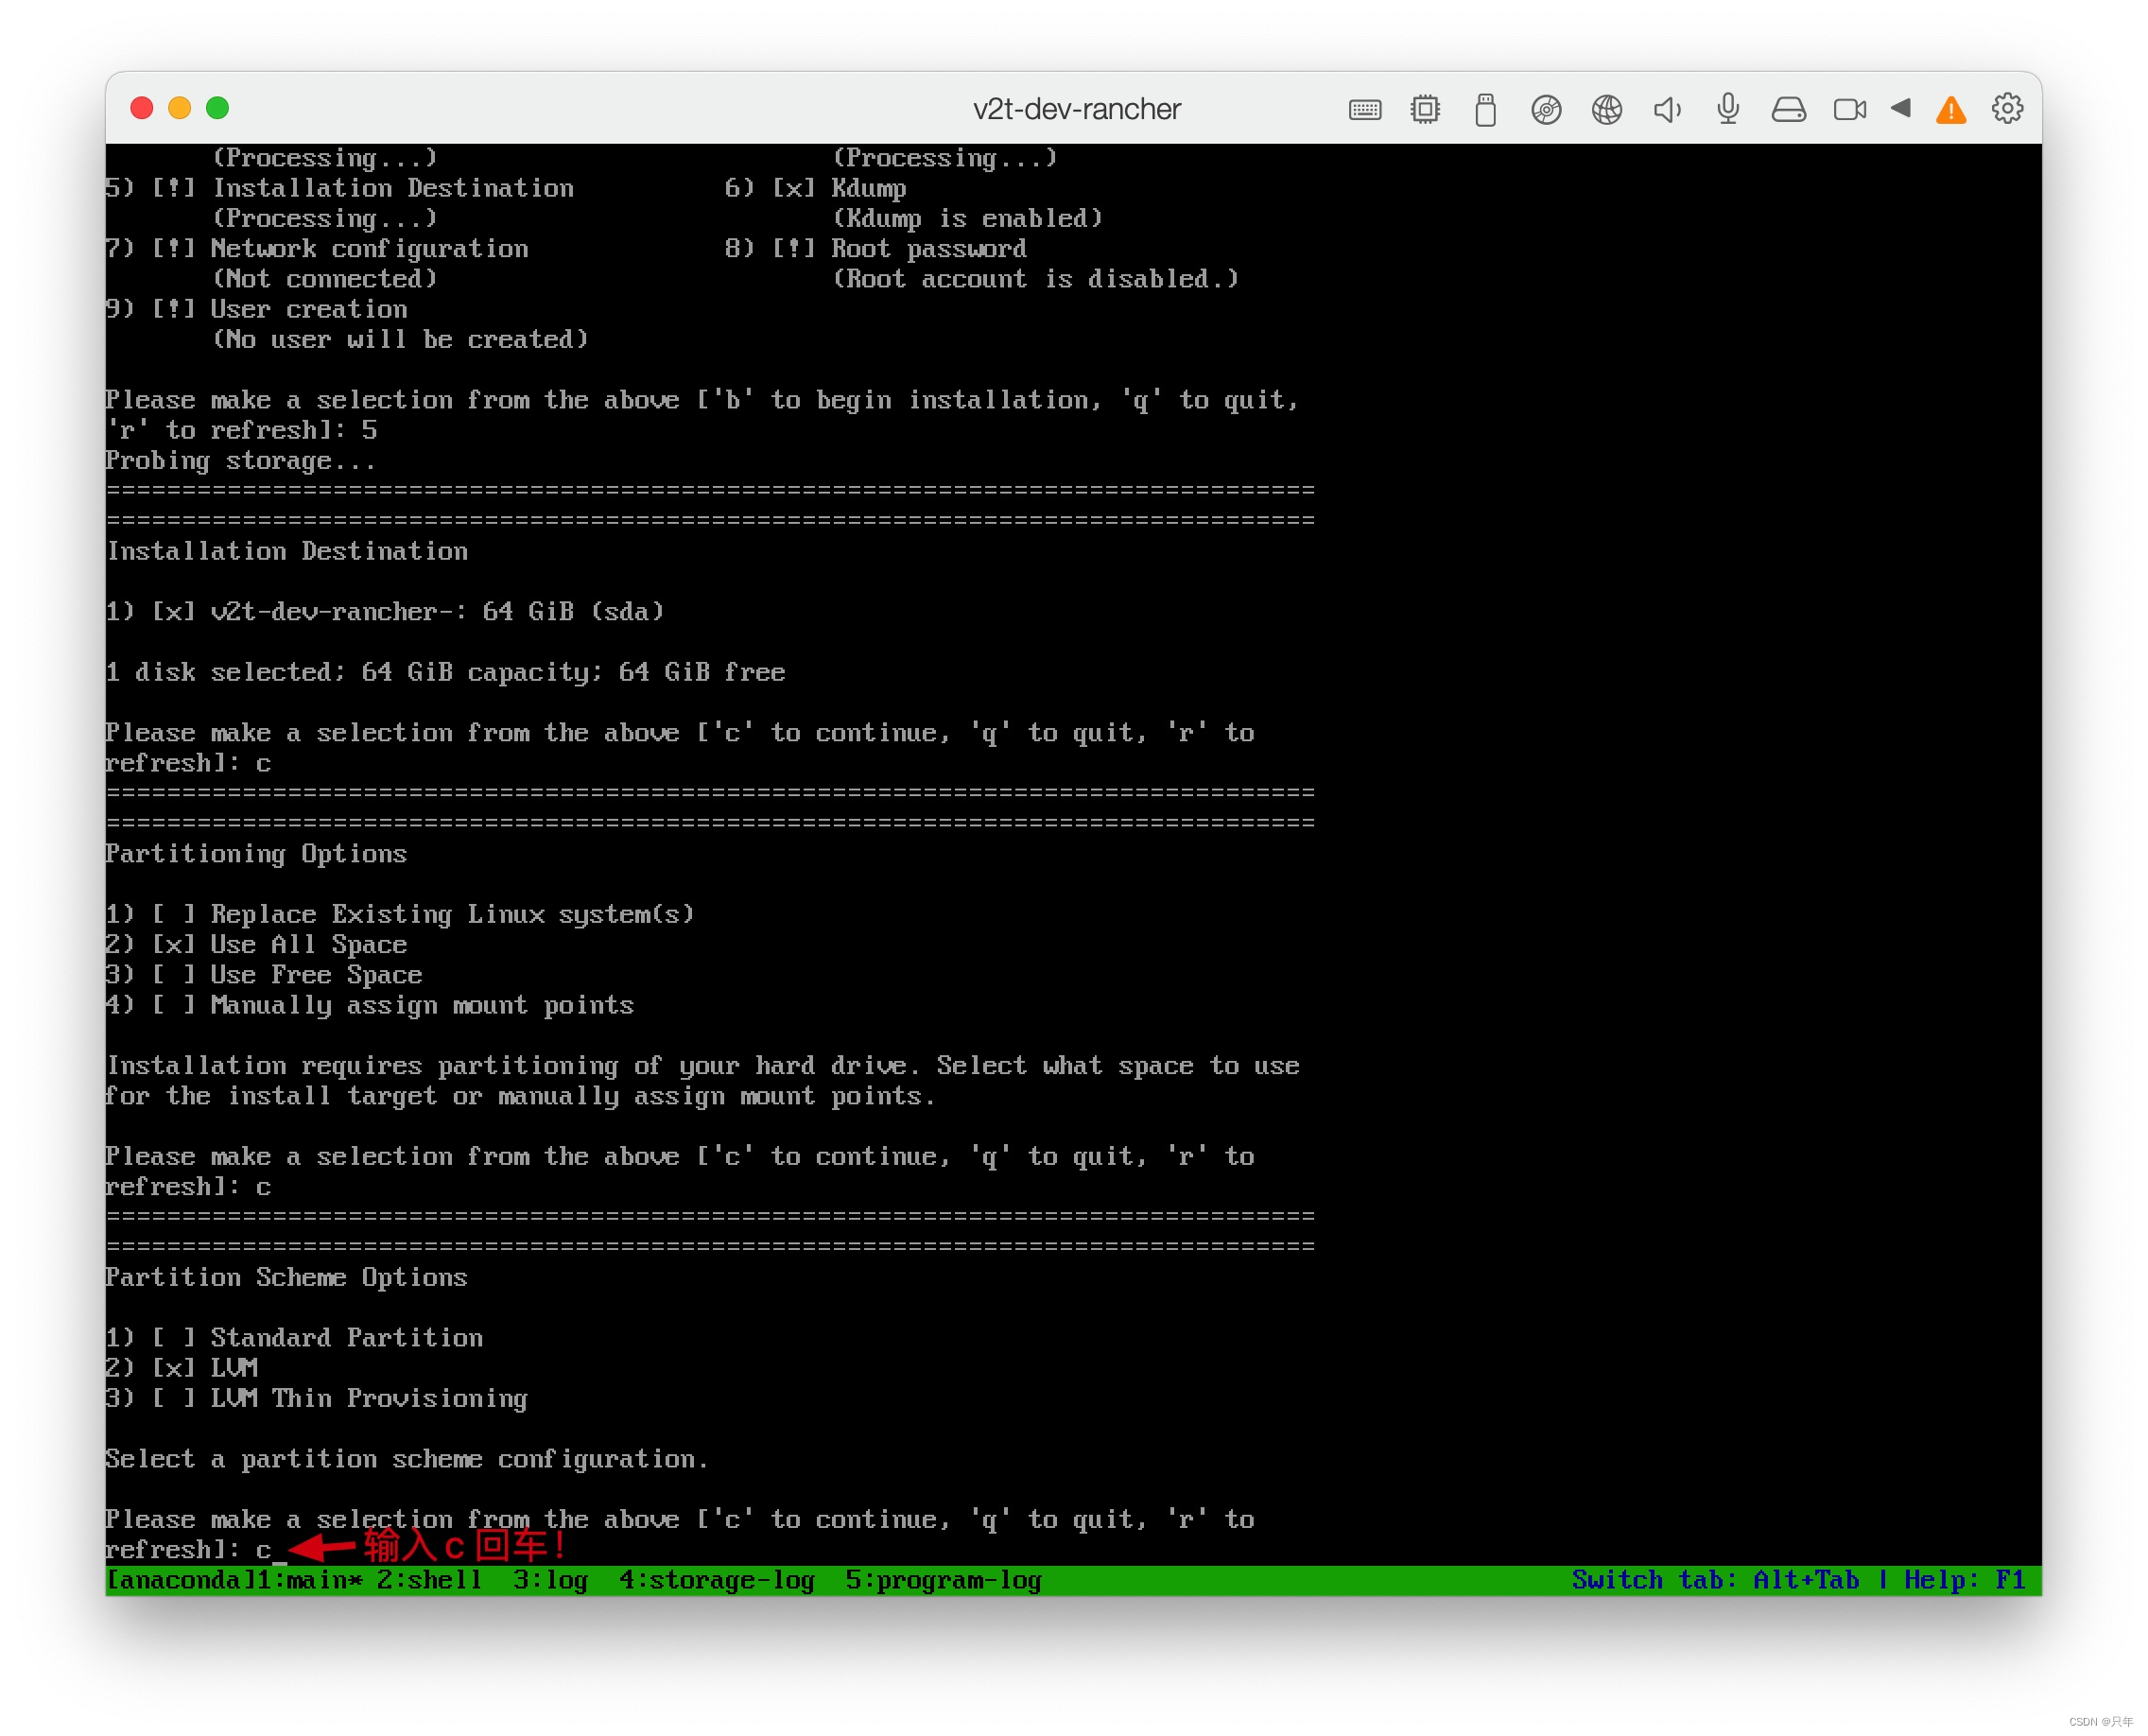Image resolution: width=2148 pixels, height=1736 pixels.
Task: Switch to the 2:shell tmux tab
Action: pos(429,1580)
